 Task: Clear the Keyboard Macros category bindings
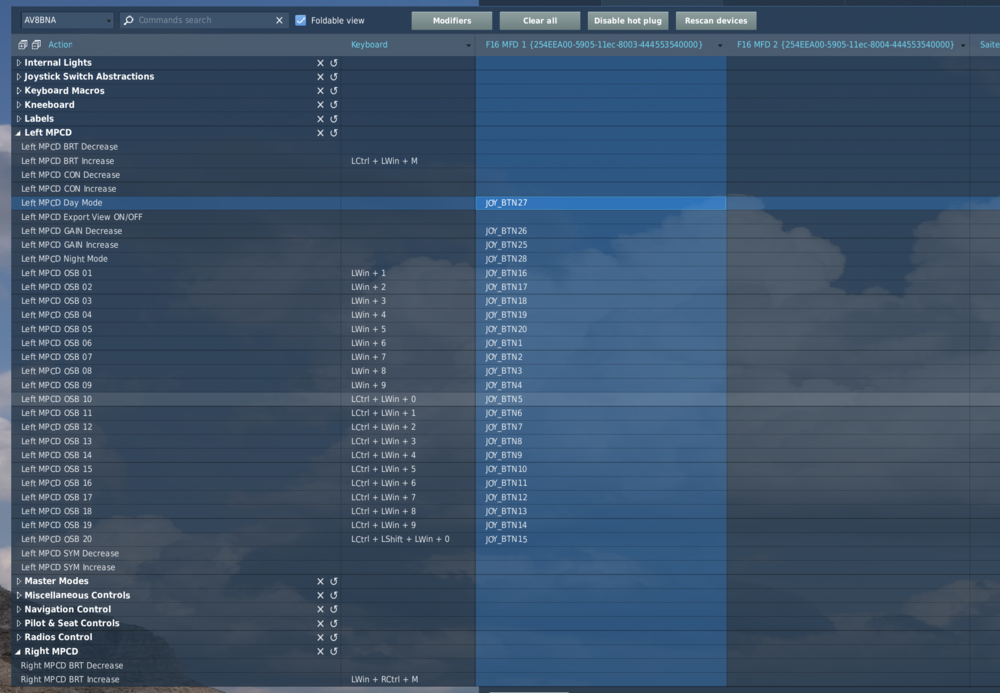[x=320, y=91]
